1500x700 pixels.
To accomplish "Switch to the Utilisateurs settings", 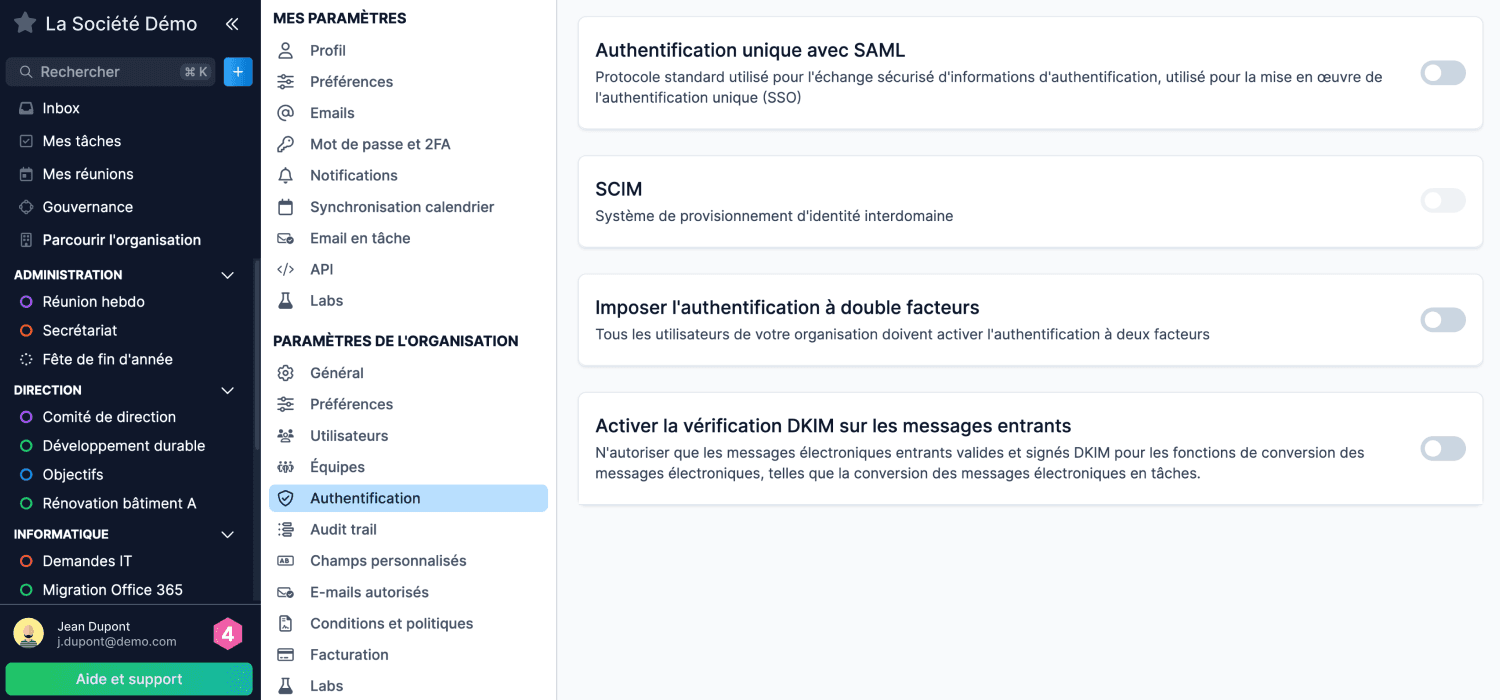I will pyautogui.click(x=347, y=435).
